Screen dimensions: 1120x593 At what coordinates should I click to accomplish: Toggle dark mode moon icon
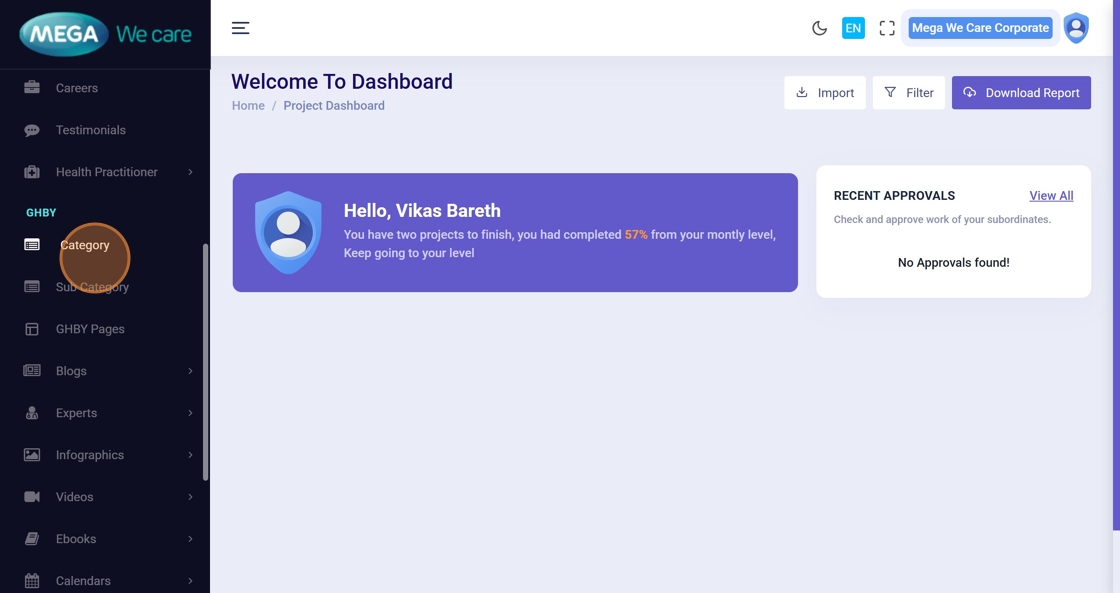pos(819,28)
